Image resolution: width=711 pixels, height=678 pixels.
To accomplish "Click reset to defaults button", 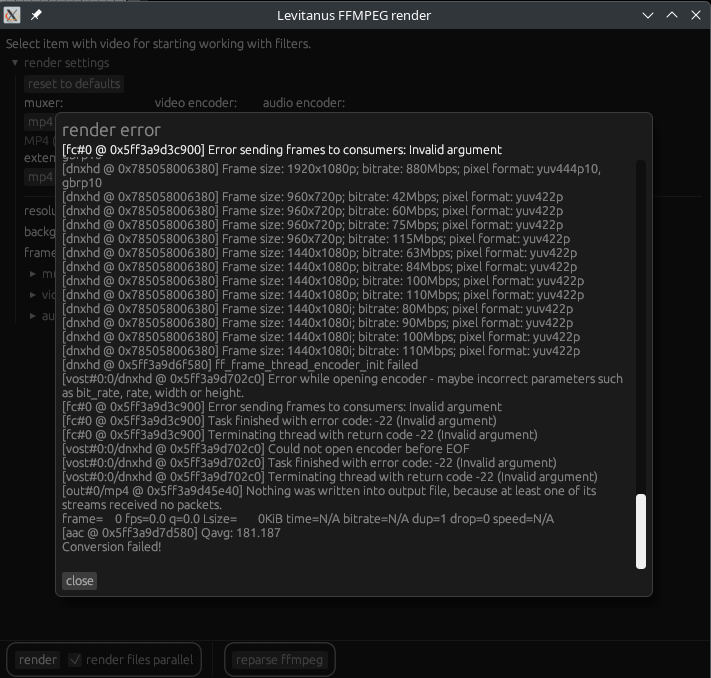I will [x=74, y=84].
